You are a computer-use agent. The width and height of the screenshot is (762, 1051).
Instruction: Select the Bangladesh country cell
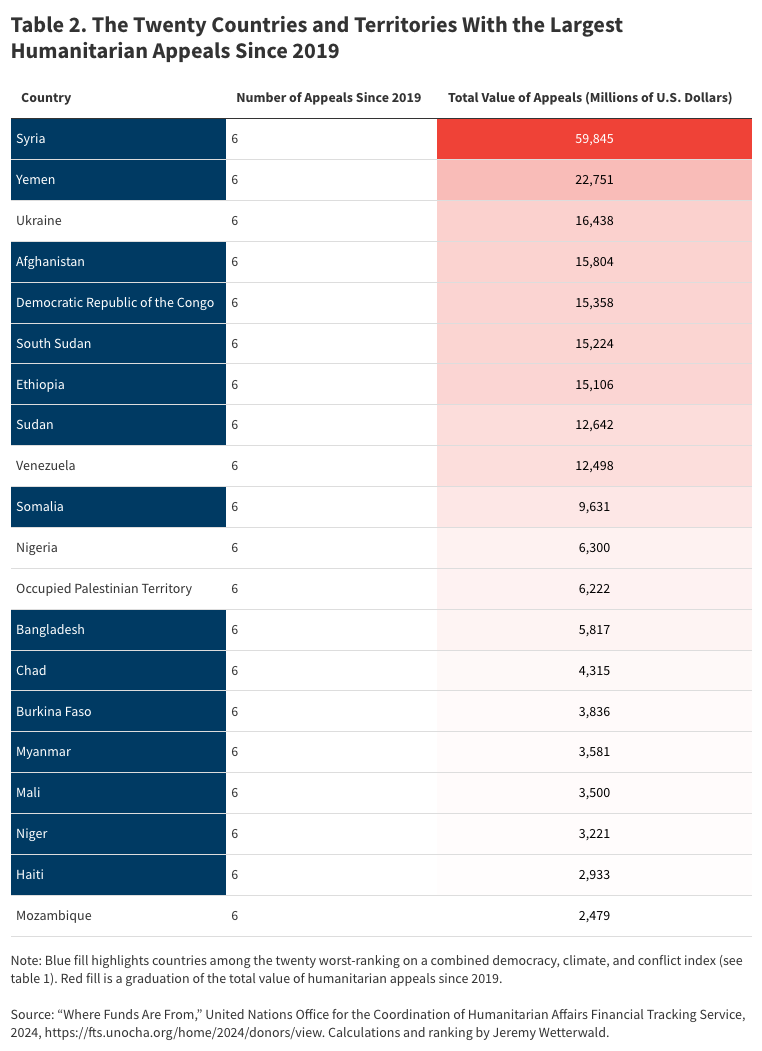[x=118, y=629]
